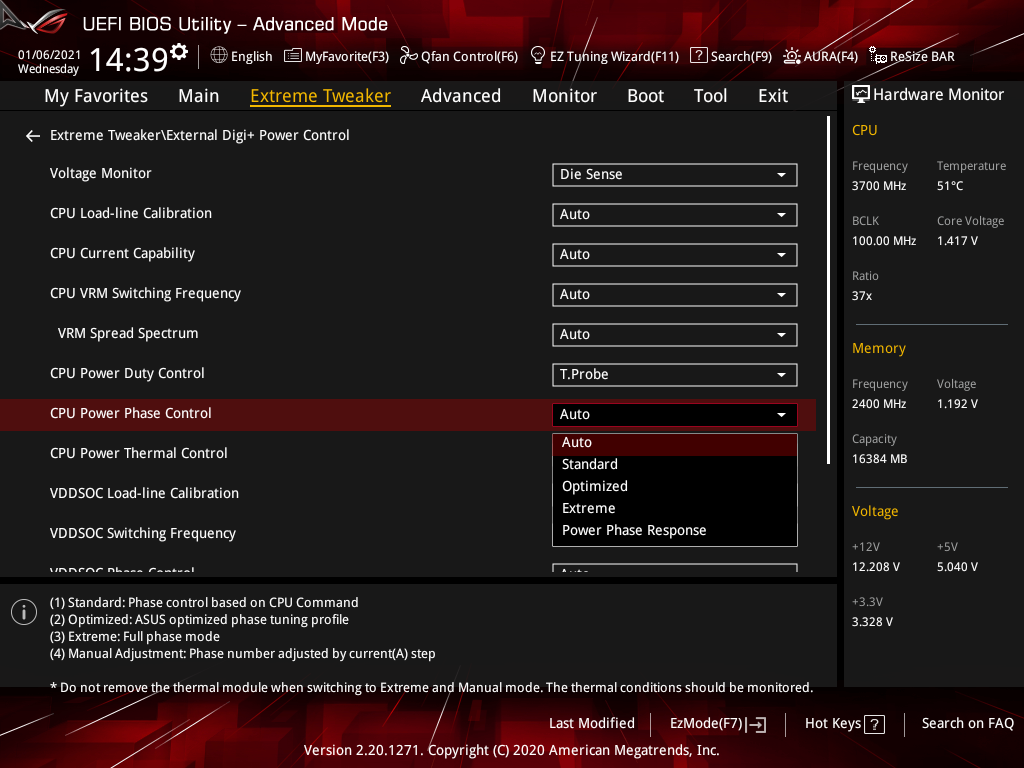Switch to the Main tab
Image resolution: width=1024 pixels, height=768 pixels.
pos(199,96)
